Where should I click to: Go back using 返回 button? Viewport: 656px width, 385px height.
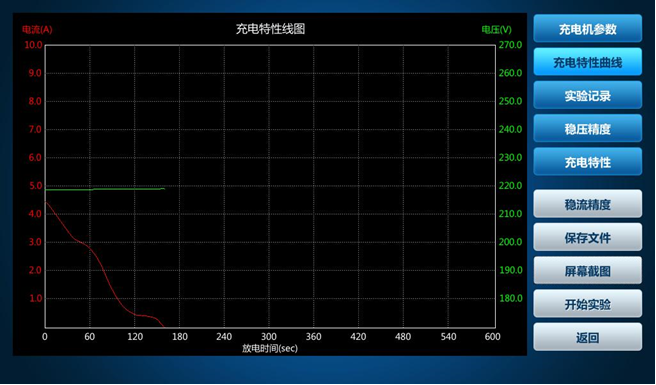click(x=587, y=337)
